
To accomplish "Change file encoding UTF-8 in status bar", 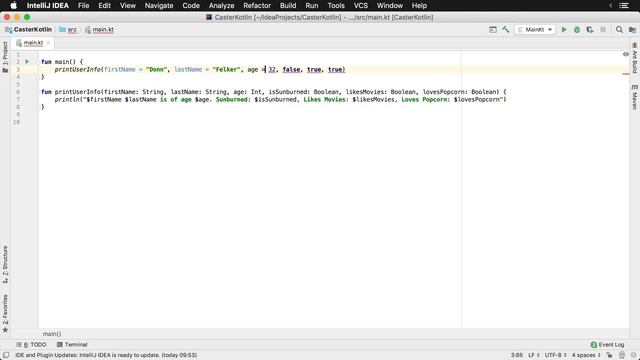I will tap(556, 355).
